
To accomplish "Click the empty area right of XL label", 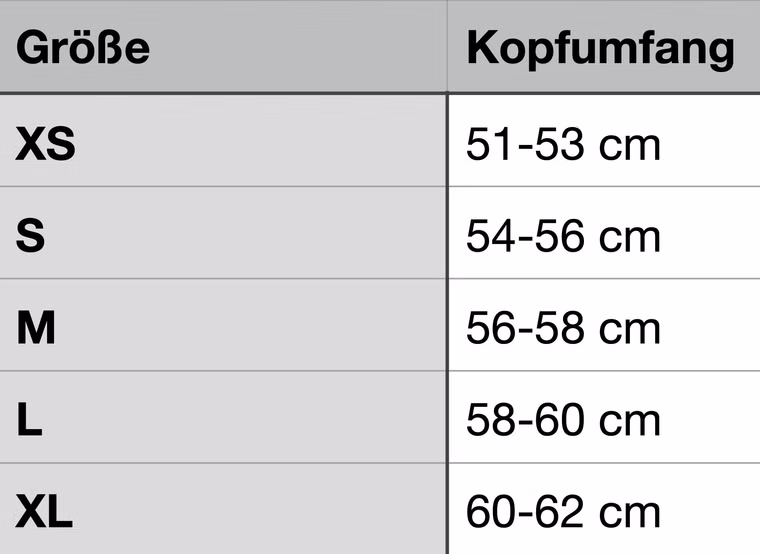I will 260,509.
